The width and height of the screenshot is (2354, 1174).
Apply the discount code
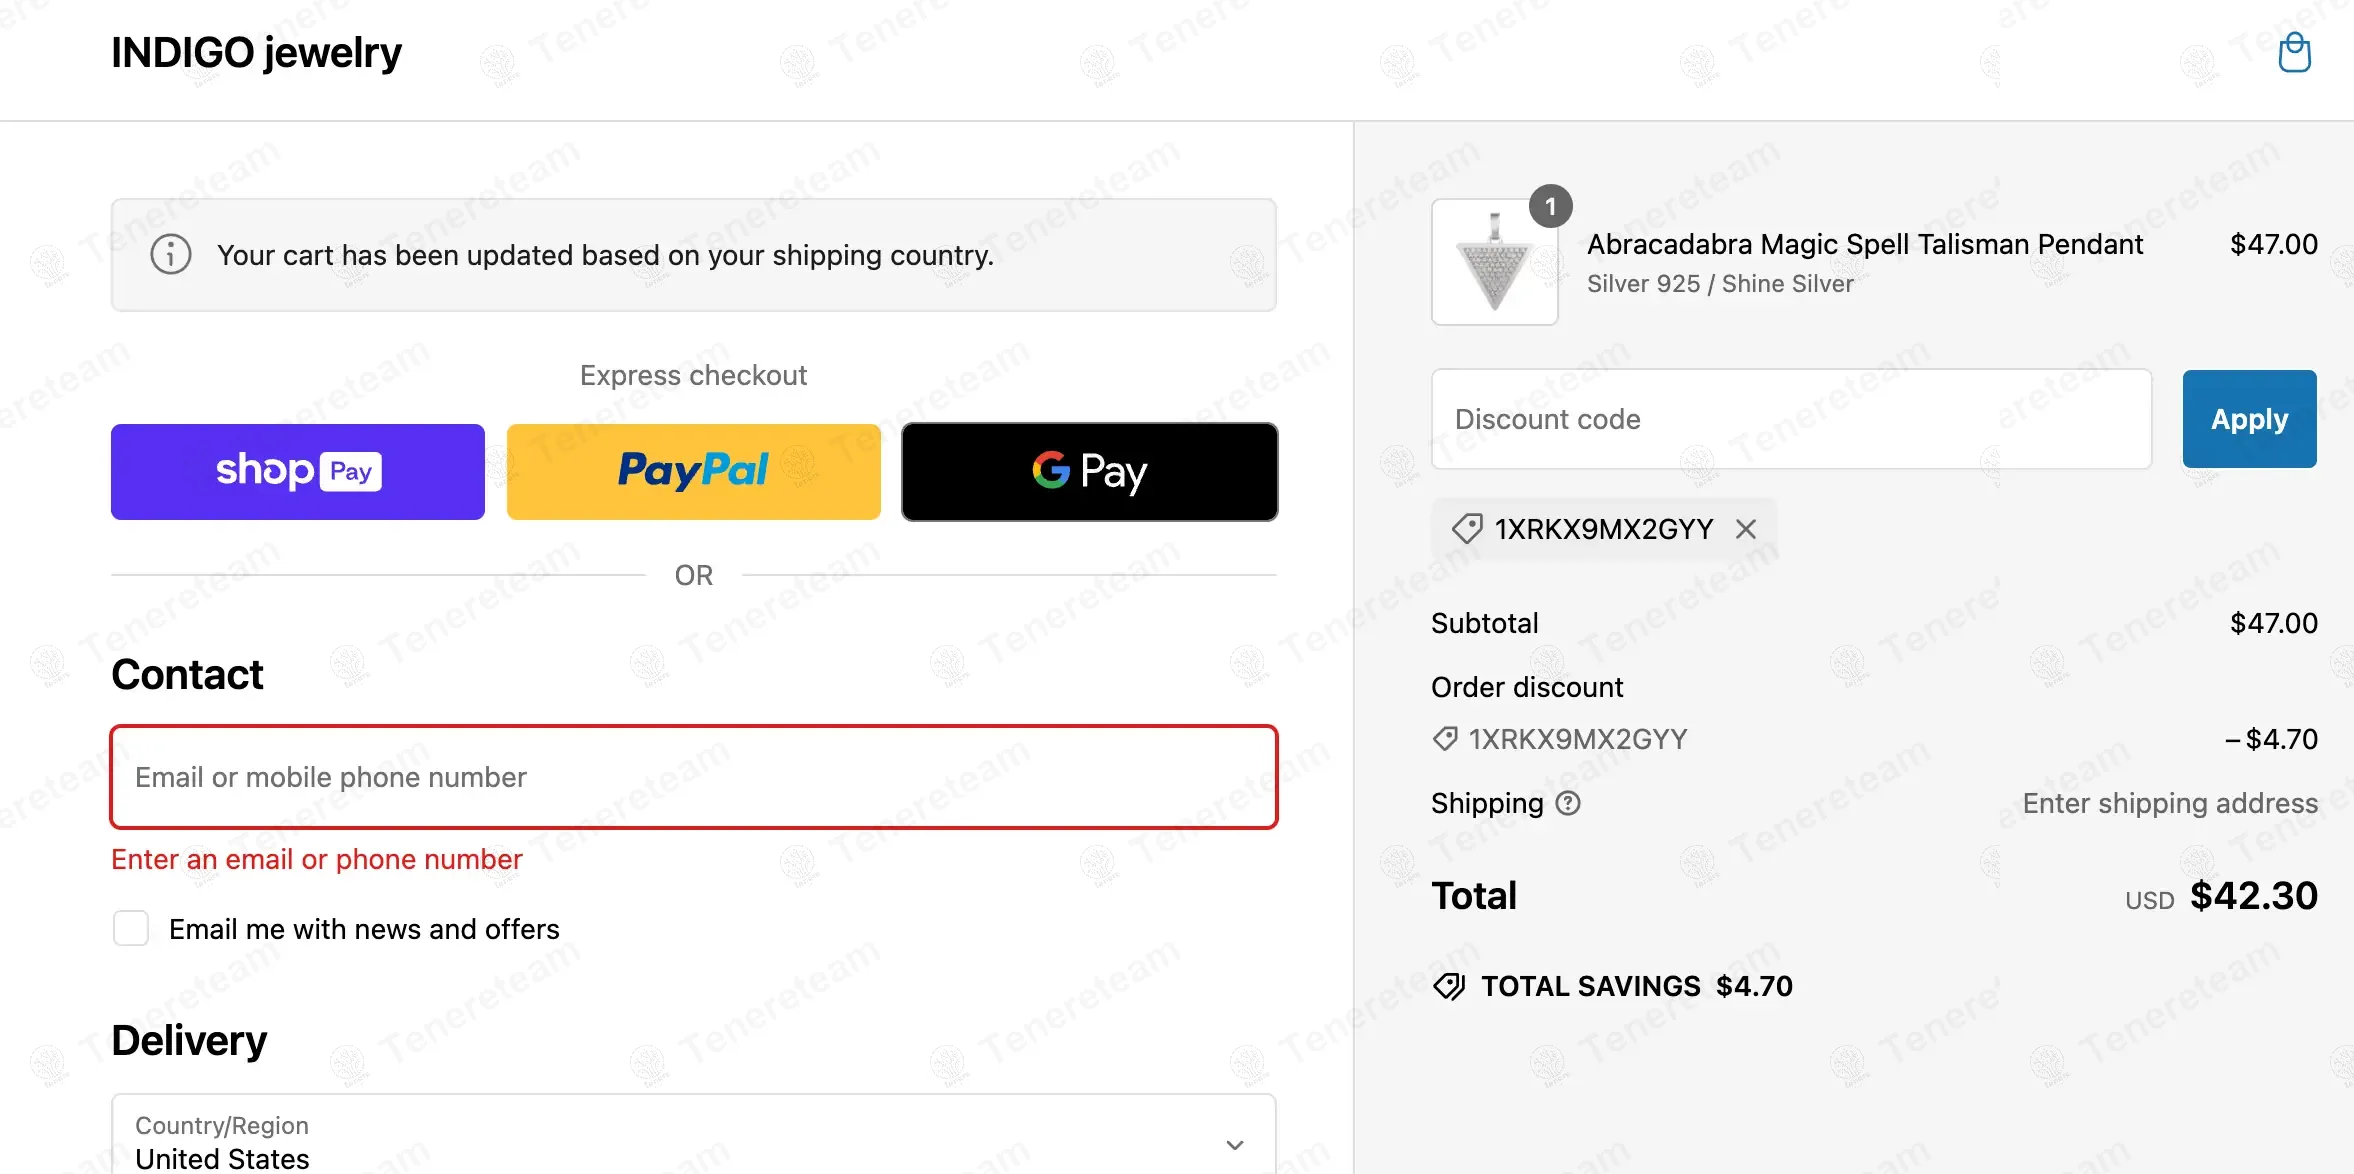coord(2249,419)
